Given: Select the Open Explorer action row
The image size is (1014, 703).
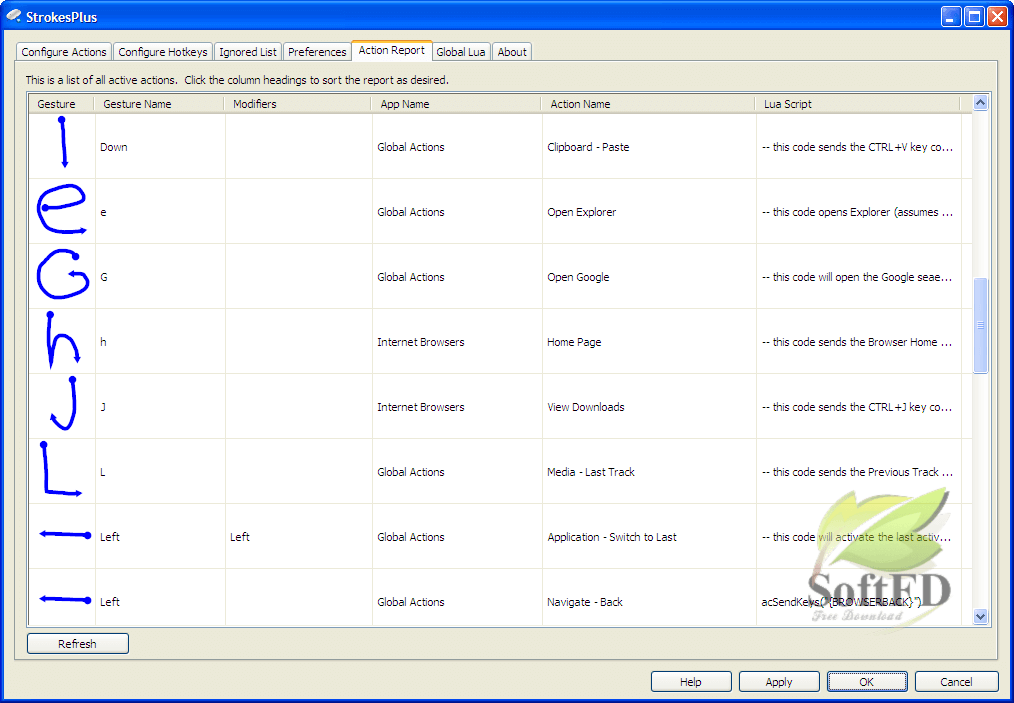Looking at the screenshot, I should pos(500,211).
